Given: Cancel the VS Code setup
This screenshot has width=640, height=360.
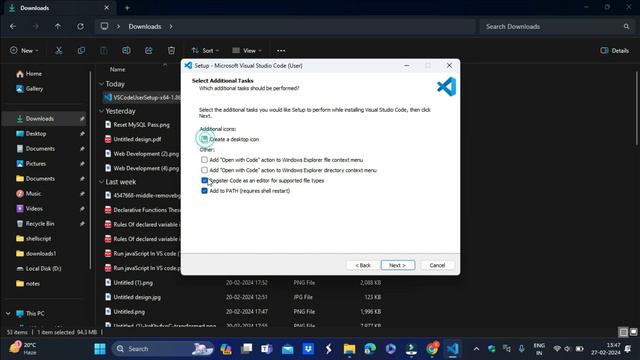Looking at the screenshot, I should pyautogui.click(x=437, y=265).
